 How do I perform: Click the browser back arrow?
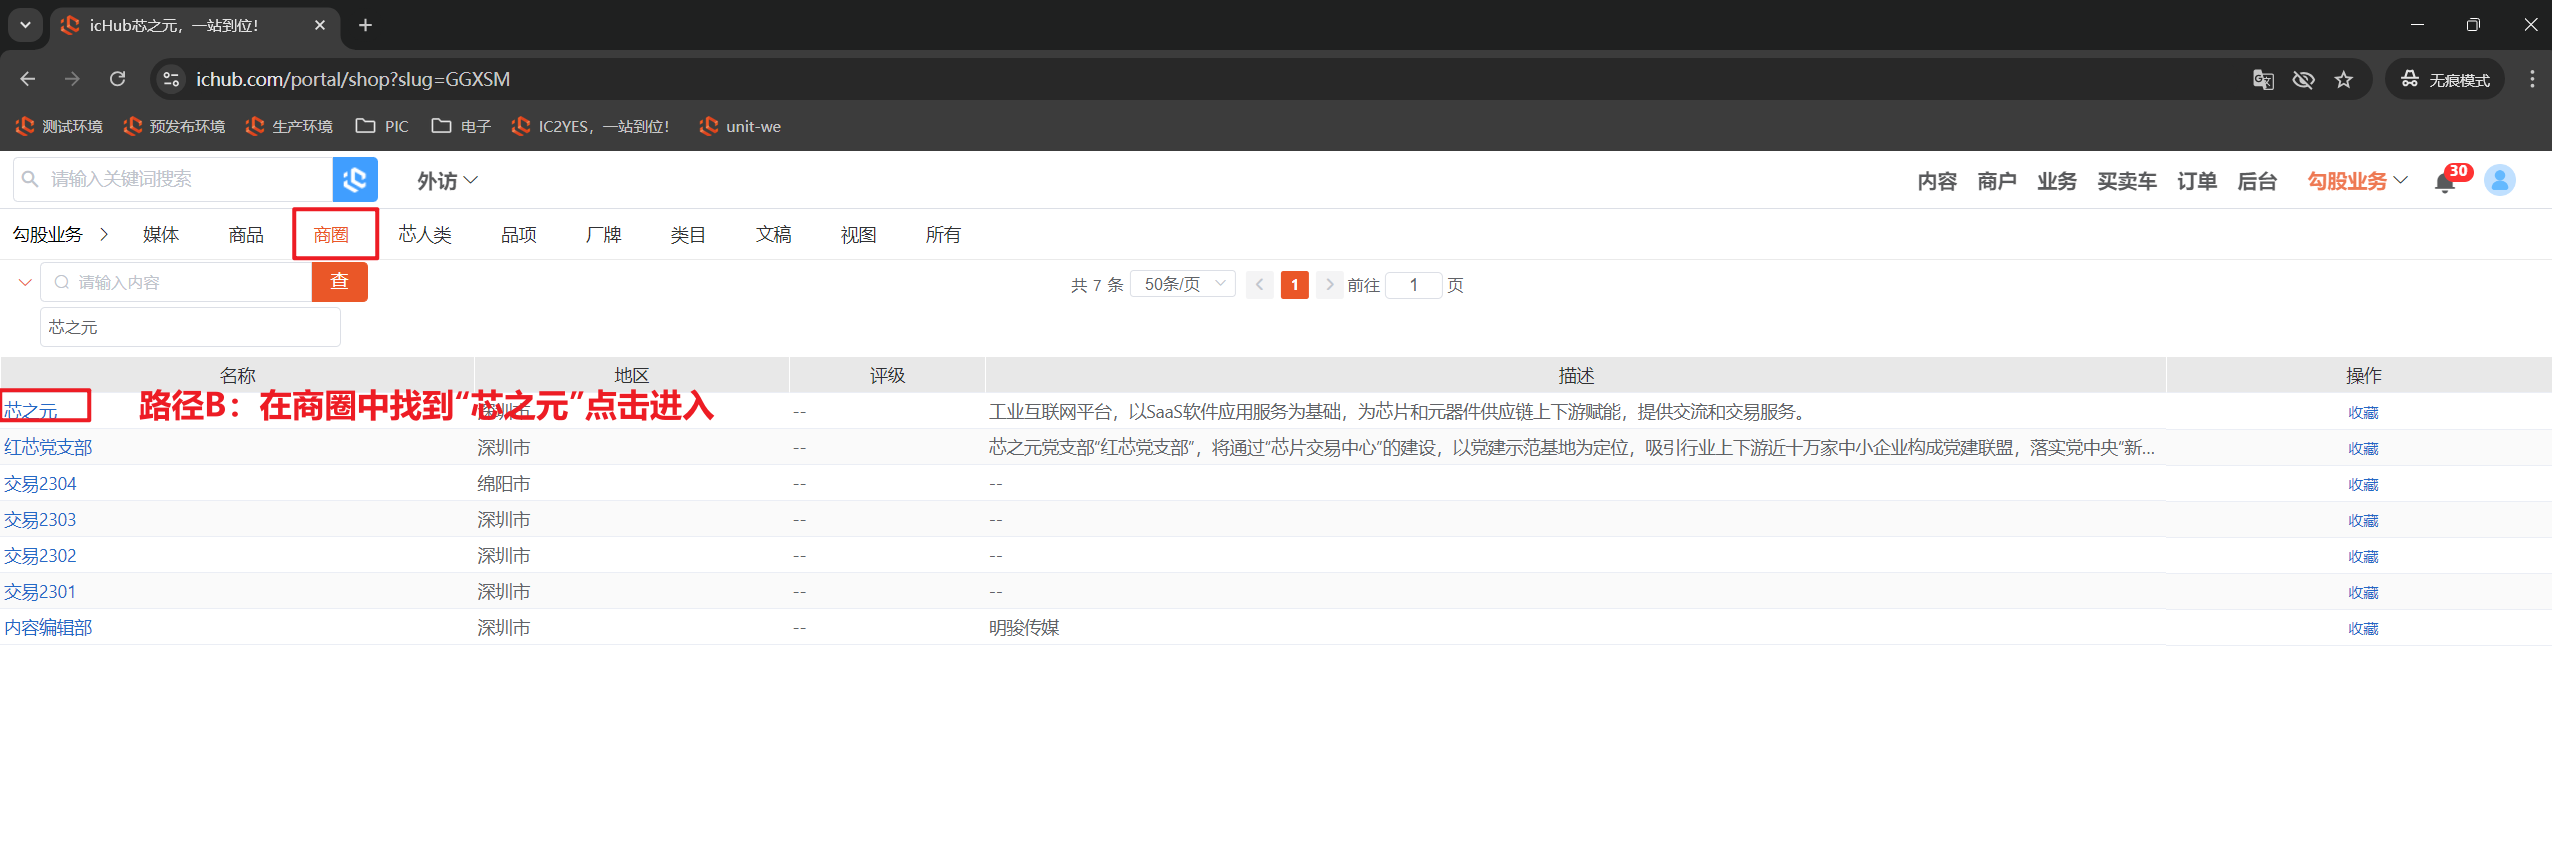pyautogui.click(x=28, y=79)
